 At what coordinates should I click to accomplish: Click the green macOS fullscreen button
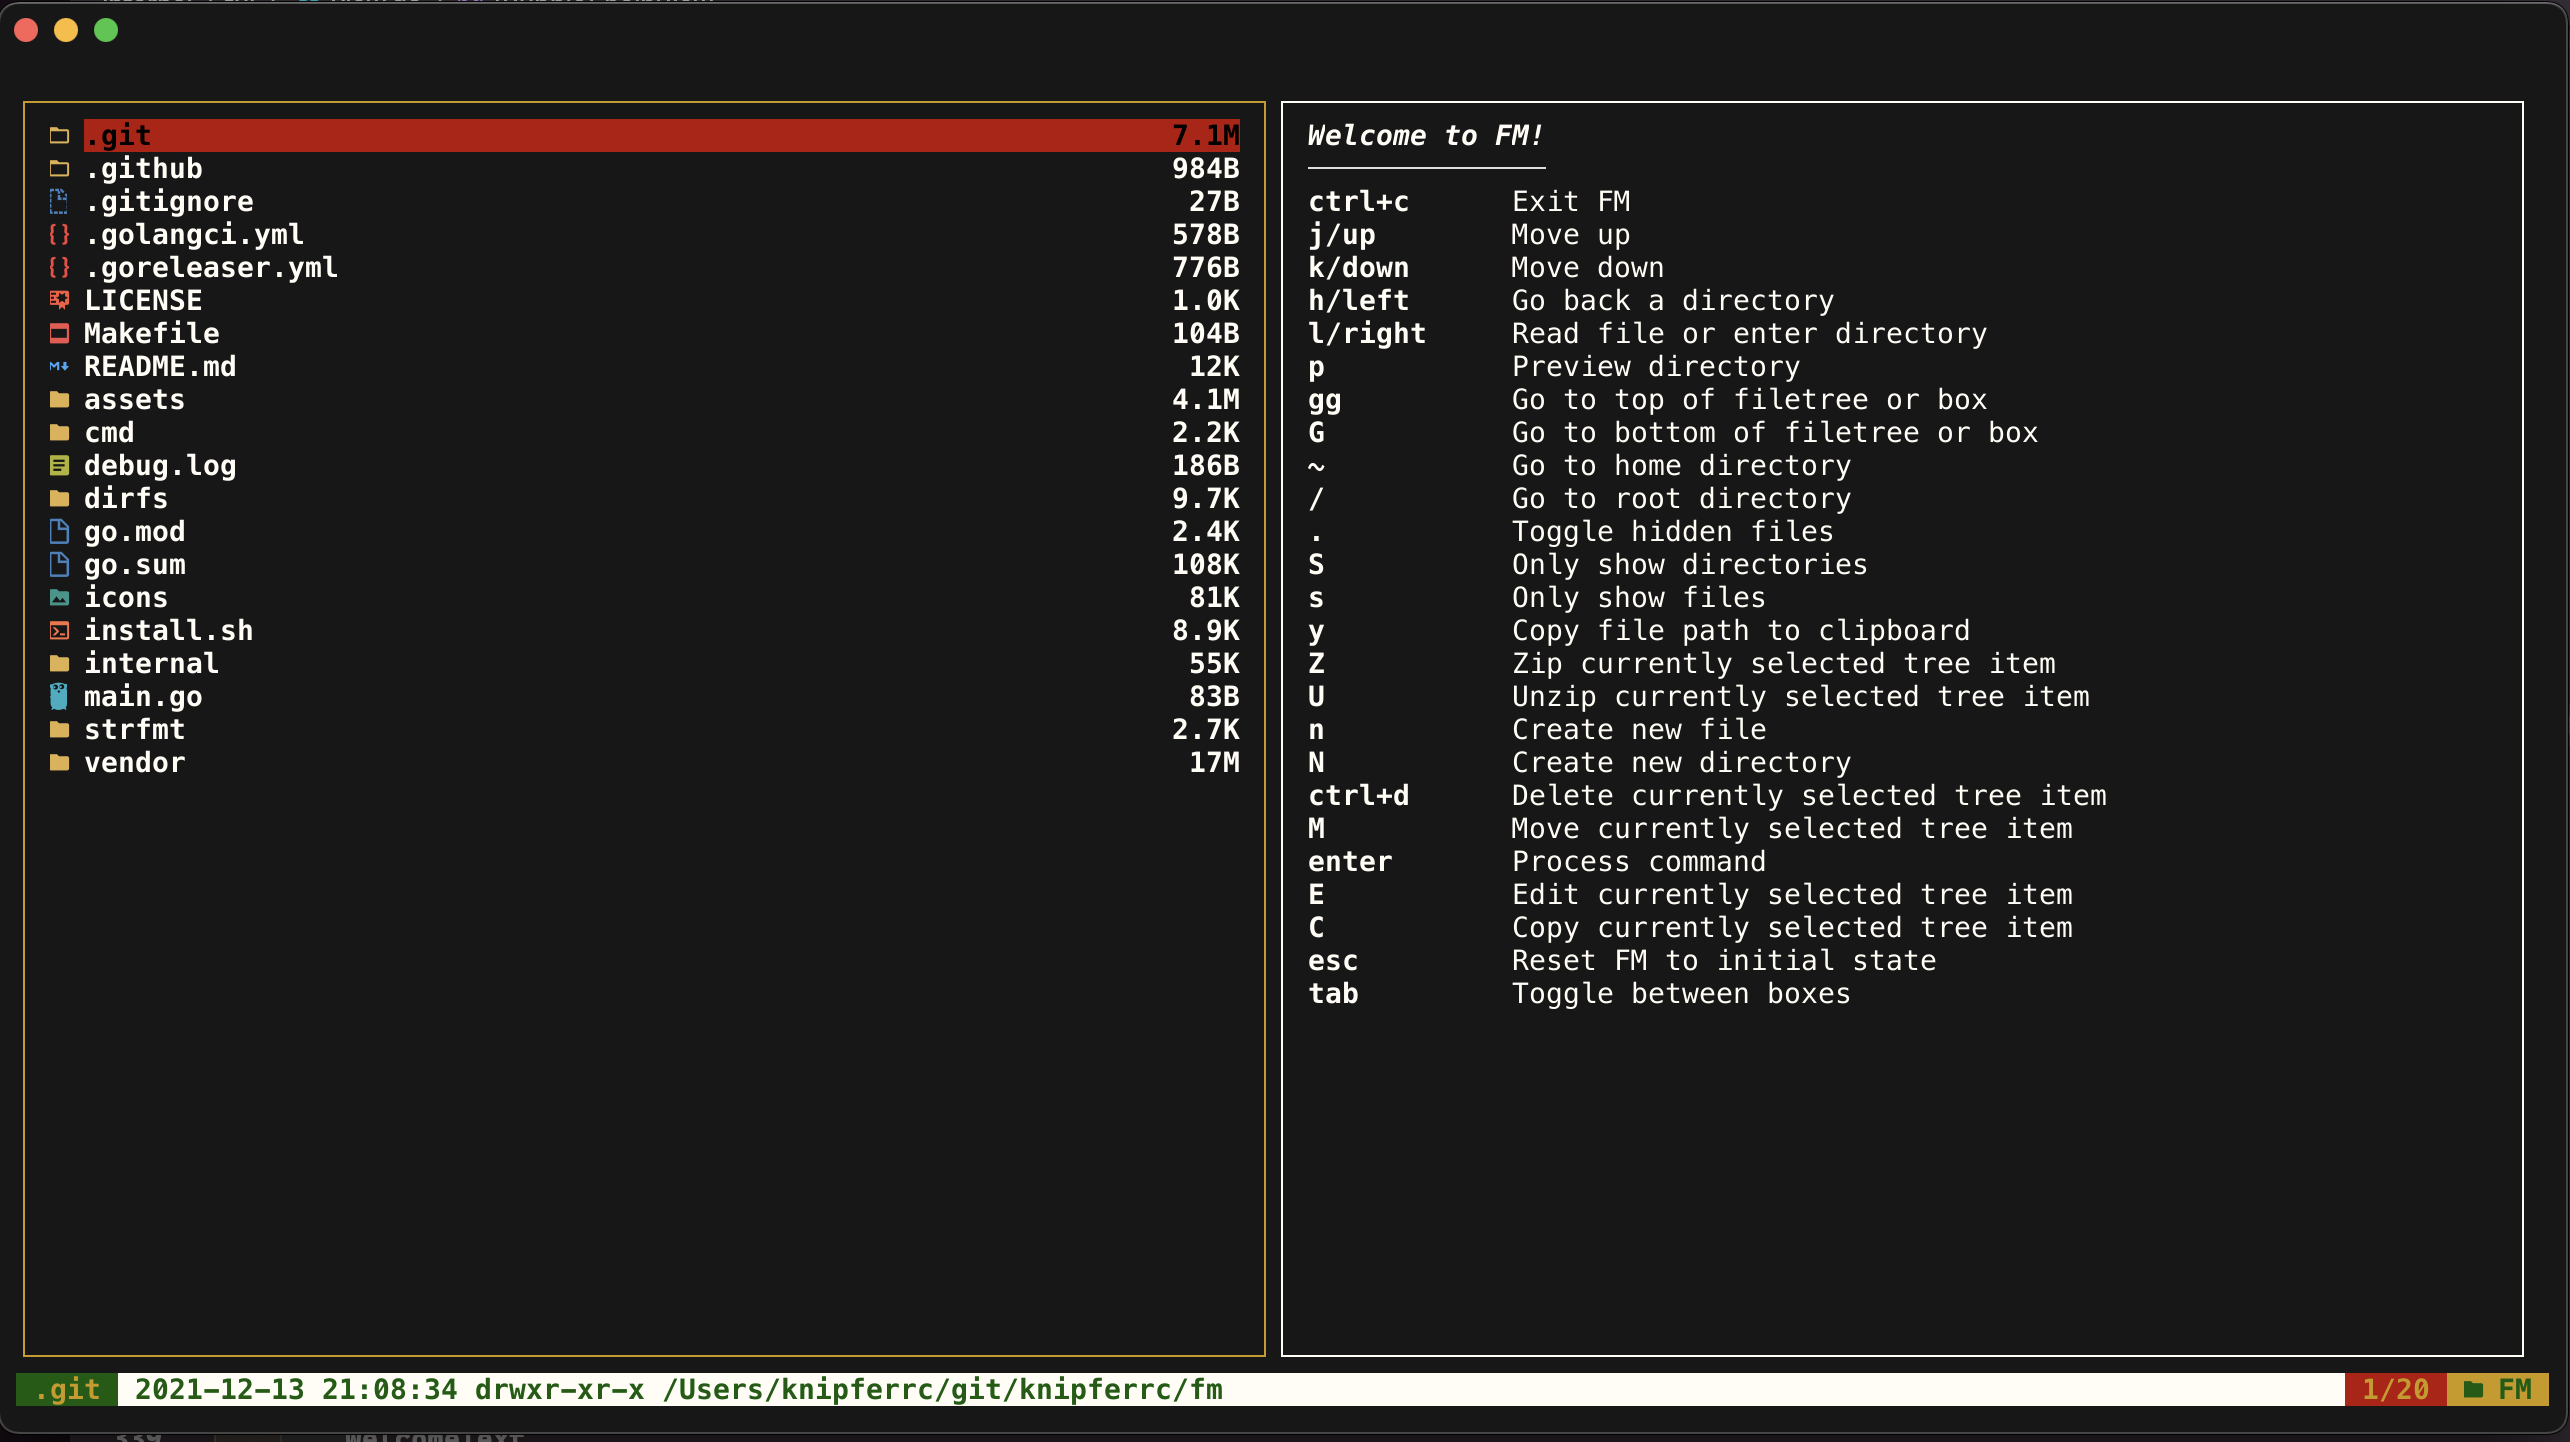pyautogui.click(x=106, y=30)
